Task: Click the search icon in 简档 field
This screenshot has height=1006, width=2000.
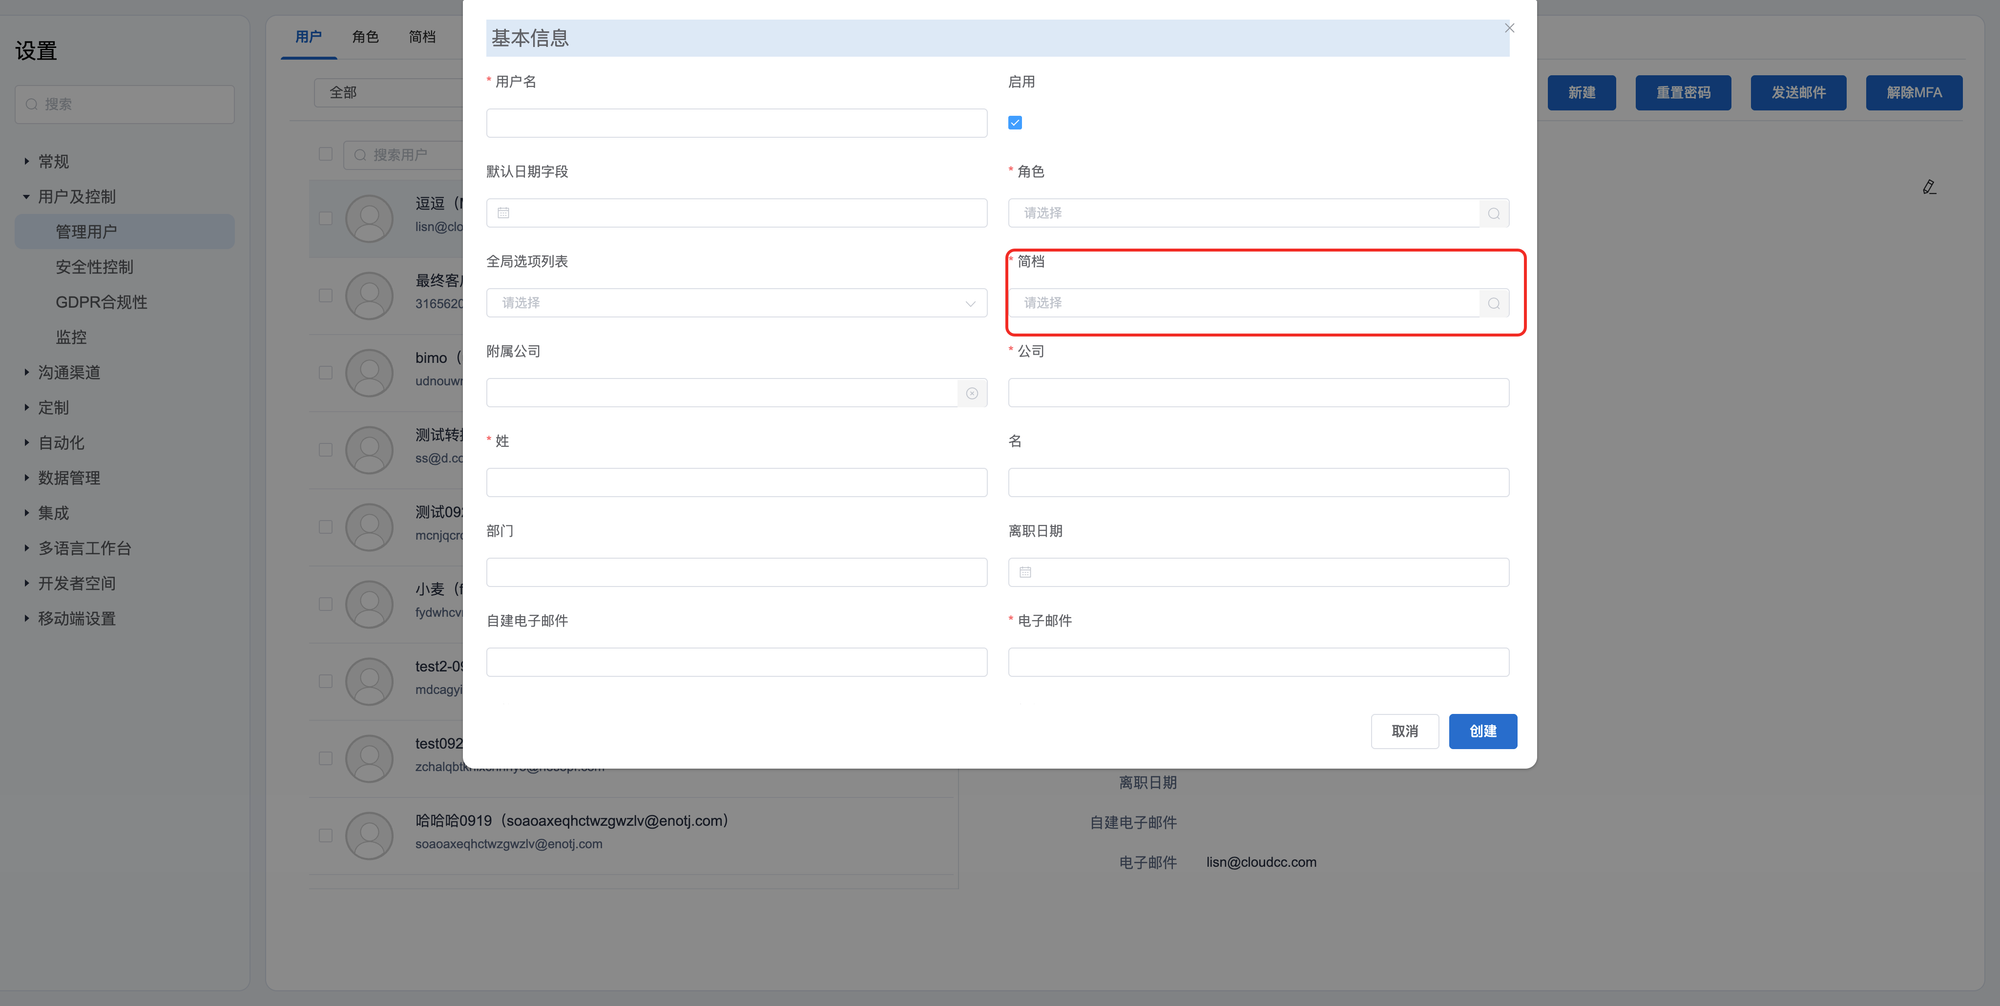Action: [x=1493, y=303]
